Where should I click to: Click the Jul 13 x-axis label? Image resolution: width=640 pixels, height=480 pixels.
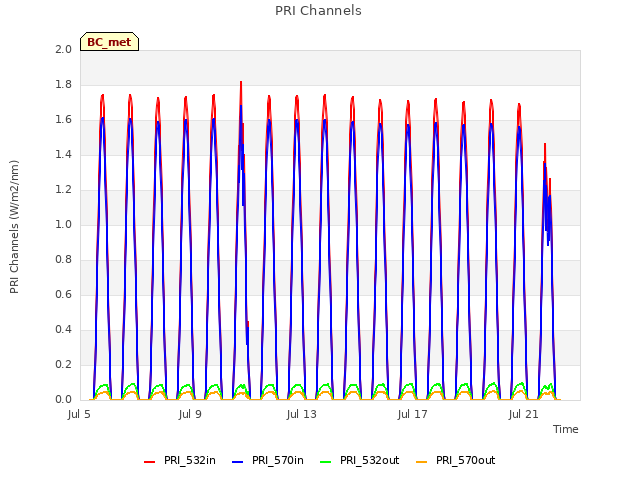302,414
